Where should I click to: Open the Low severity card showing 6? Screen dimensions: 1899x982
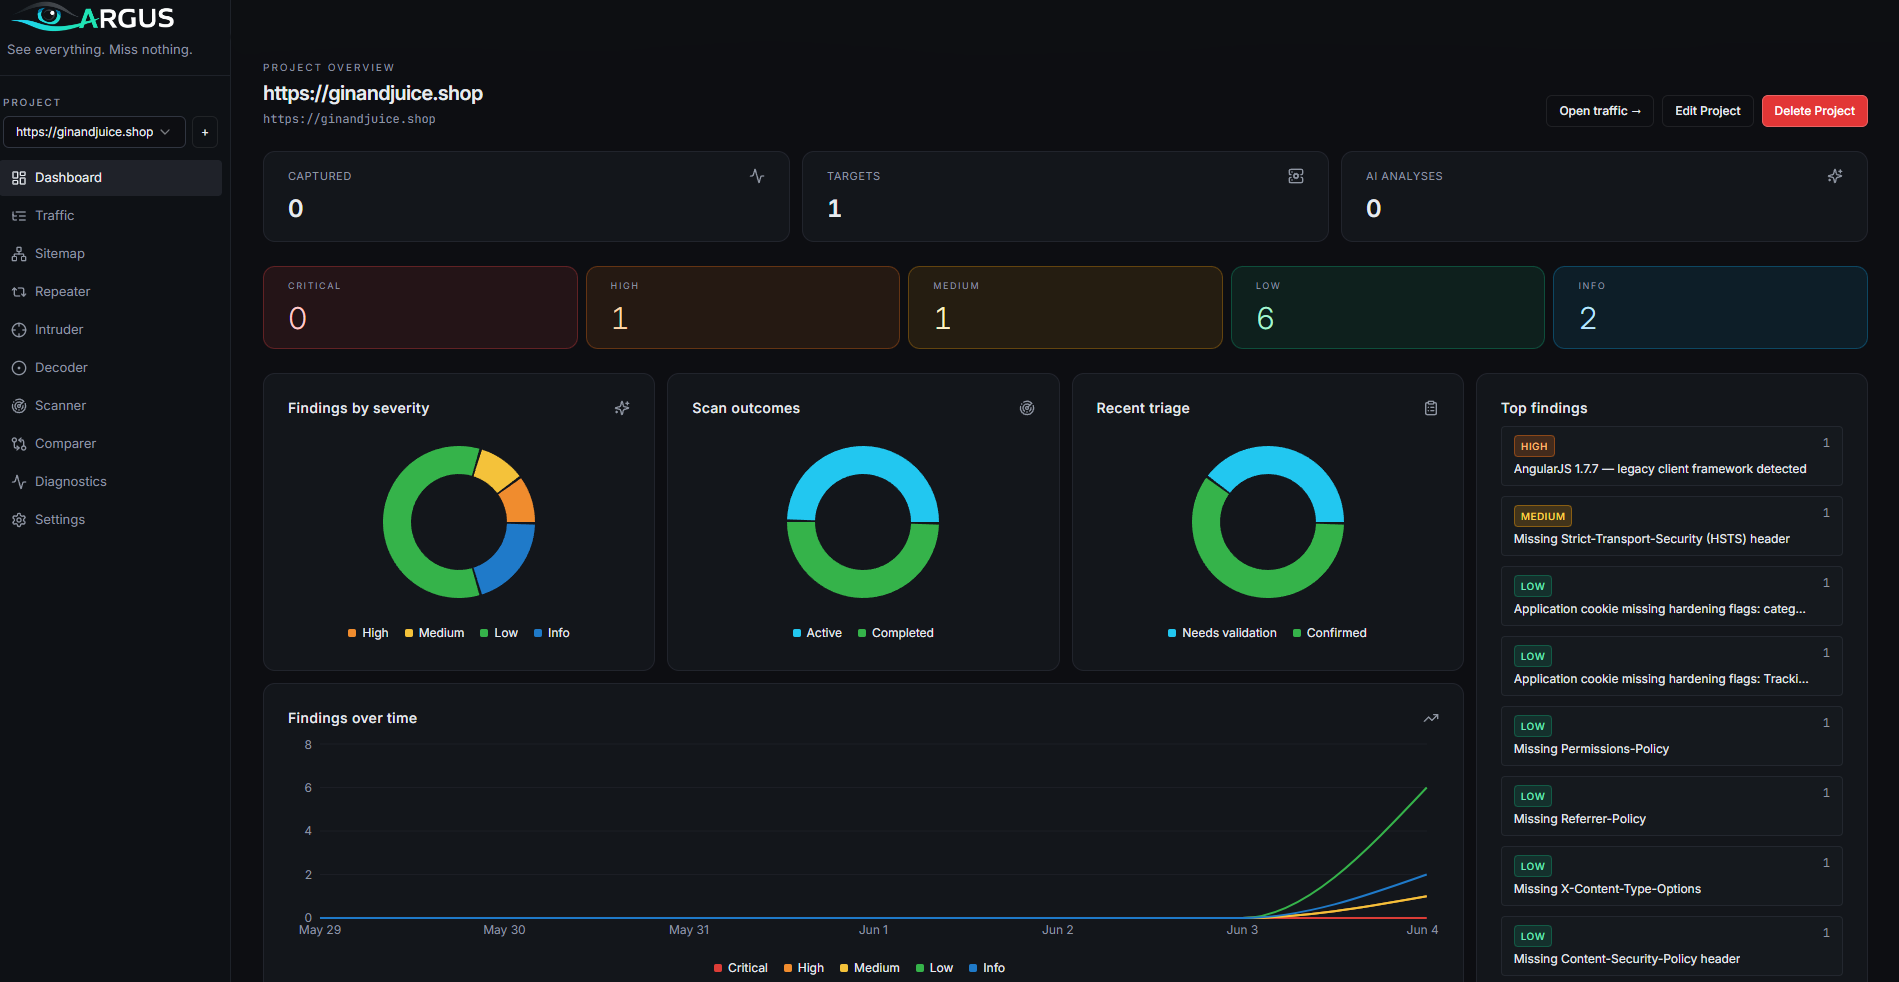(x=1388, y=308)
